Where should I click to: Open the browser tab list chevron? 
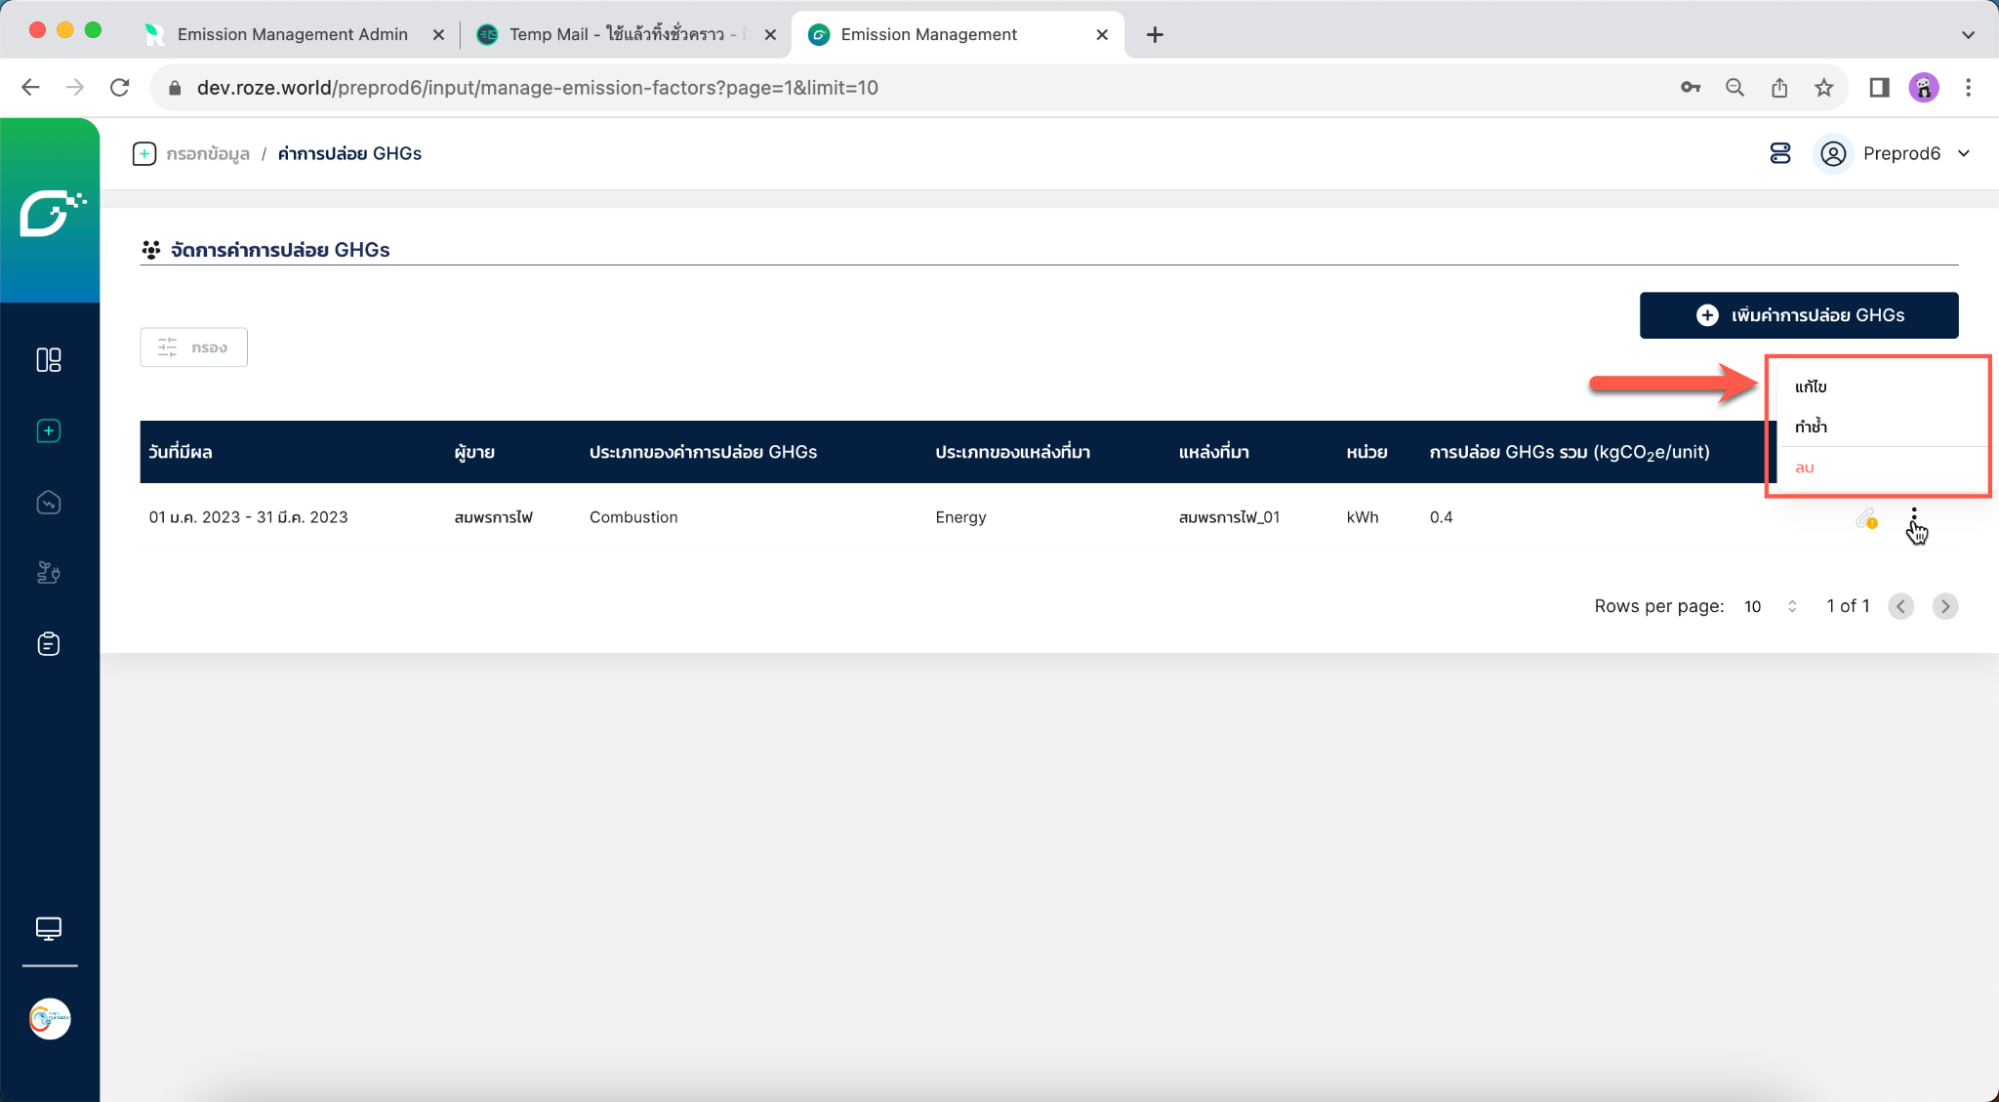pyautogui.click(x=1967, y=34)
